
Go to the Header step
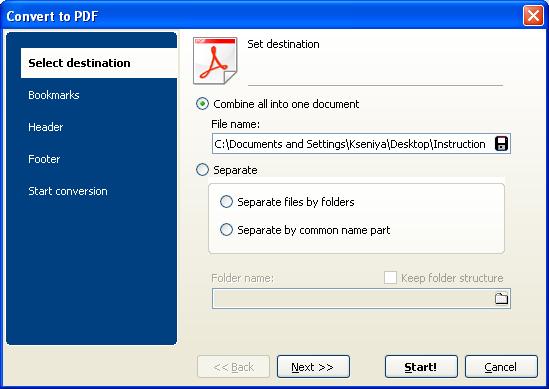(x=46, y=127)
